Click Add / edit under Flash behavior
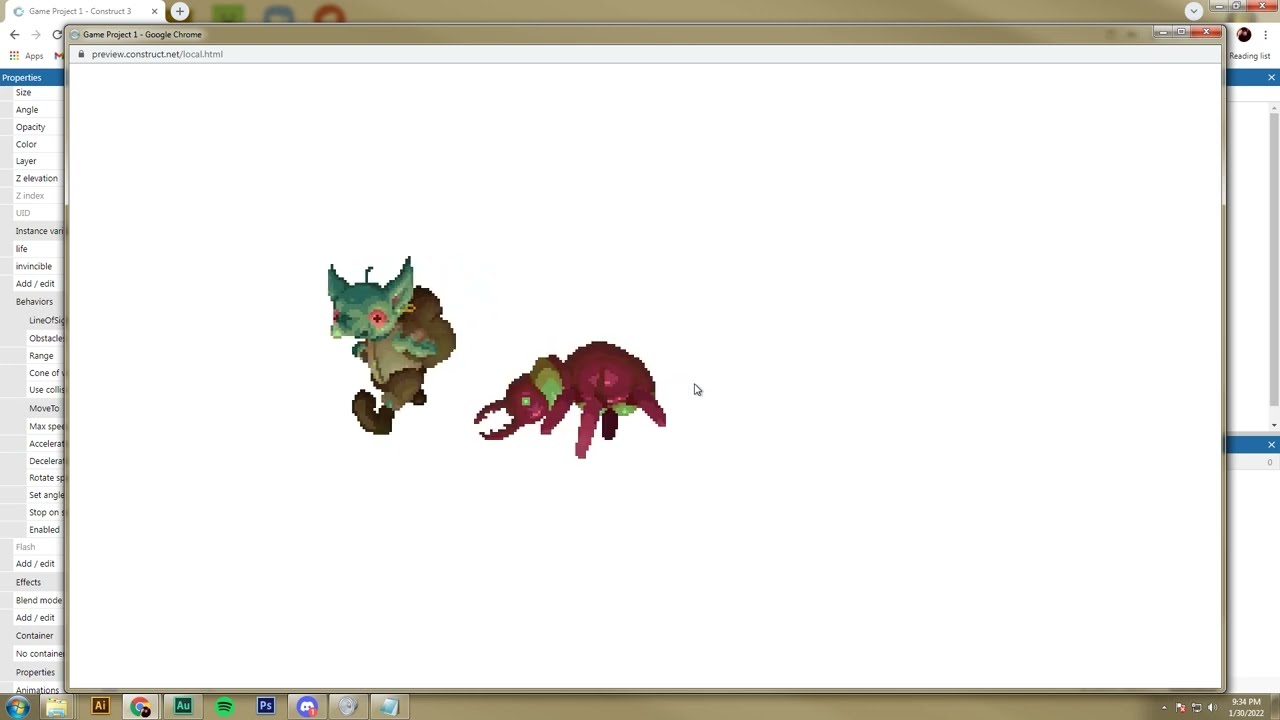 point(35,564)
